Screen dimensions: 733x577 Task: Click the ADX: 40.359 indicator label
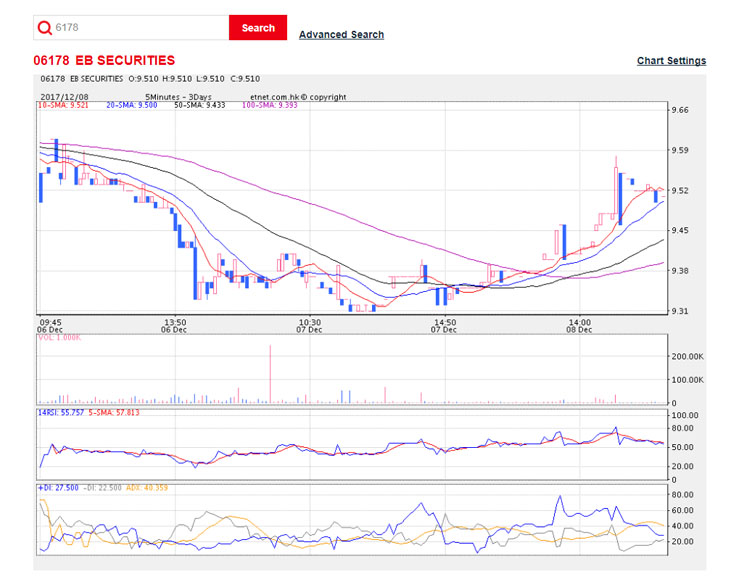[147, 488]
